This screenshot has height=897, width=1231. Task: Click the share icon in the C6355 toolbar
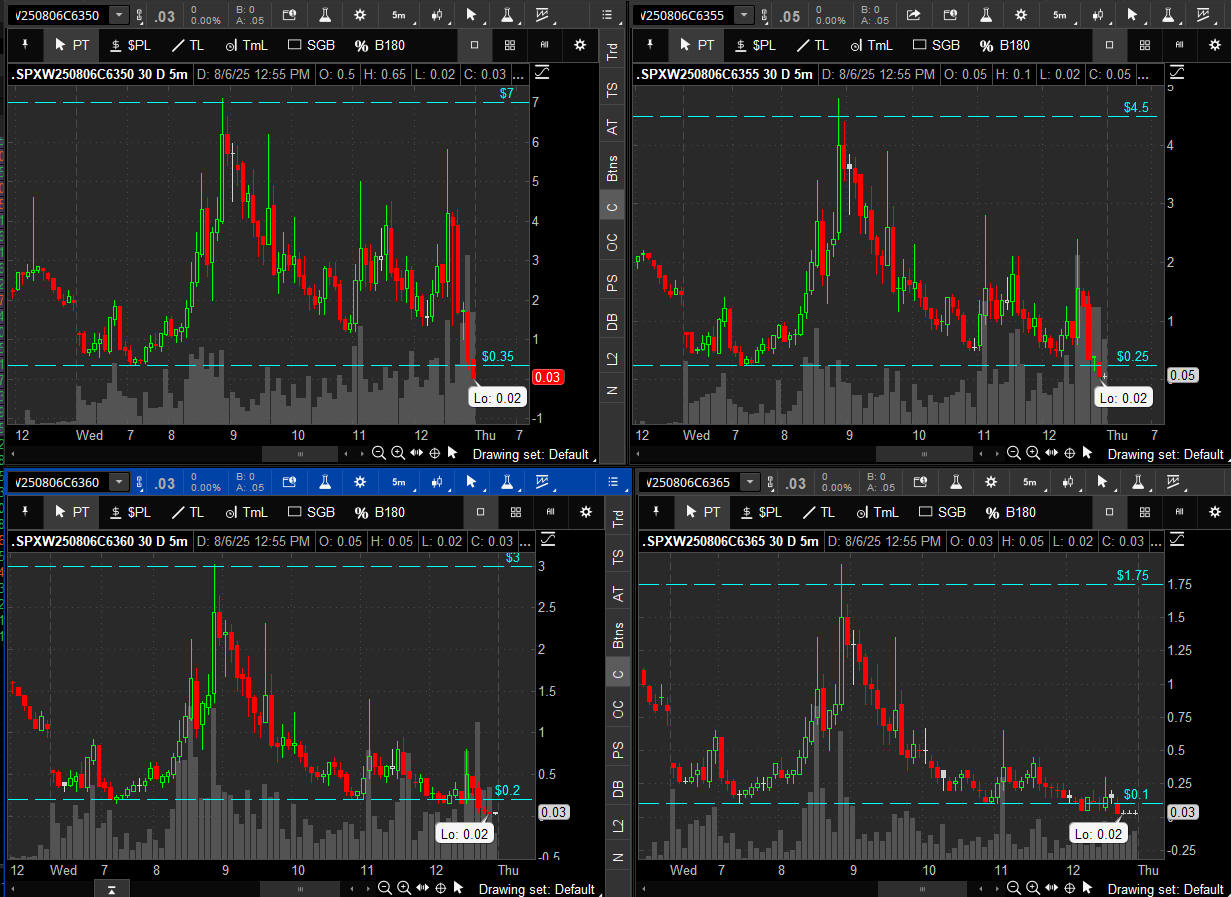point(913,15)
